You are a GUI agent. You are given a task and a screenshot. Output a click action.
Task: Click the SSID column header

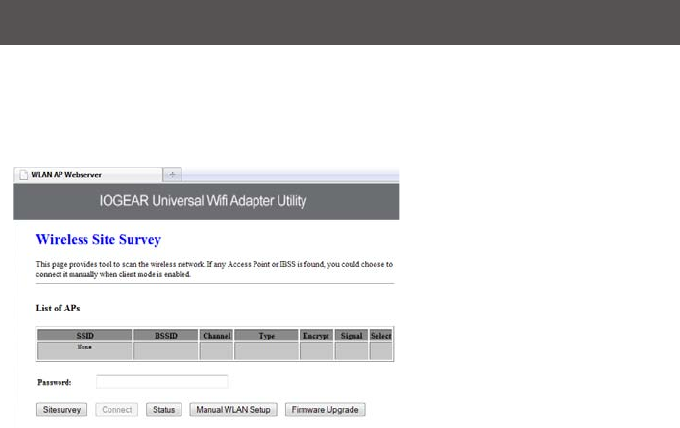tap(85, 335)
